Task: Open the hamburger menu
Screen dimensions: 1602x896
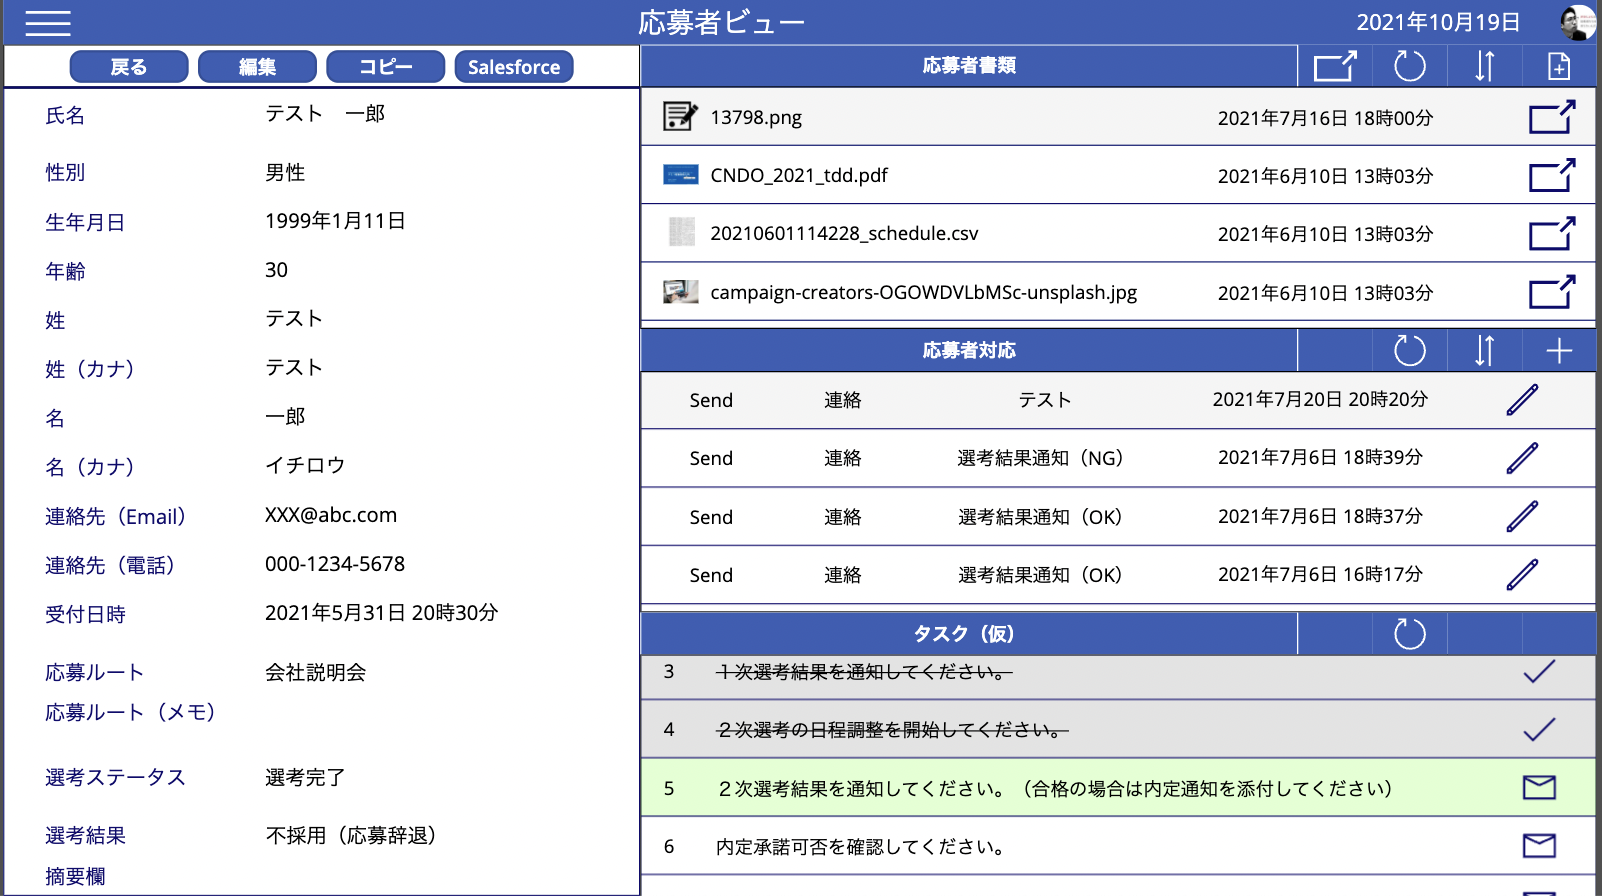Action: 47,23
